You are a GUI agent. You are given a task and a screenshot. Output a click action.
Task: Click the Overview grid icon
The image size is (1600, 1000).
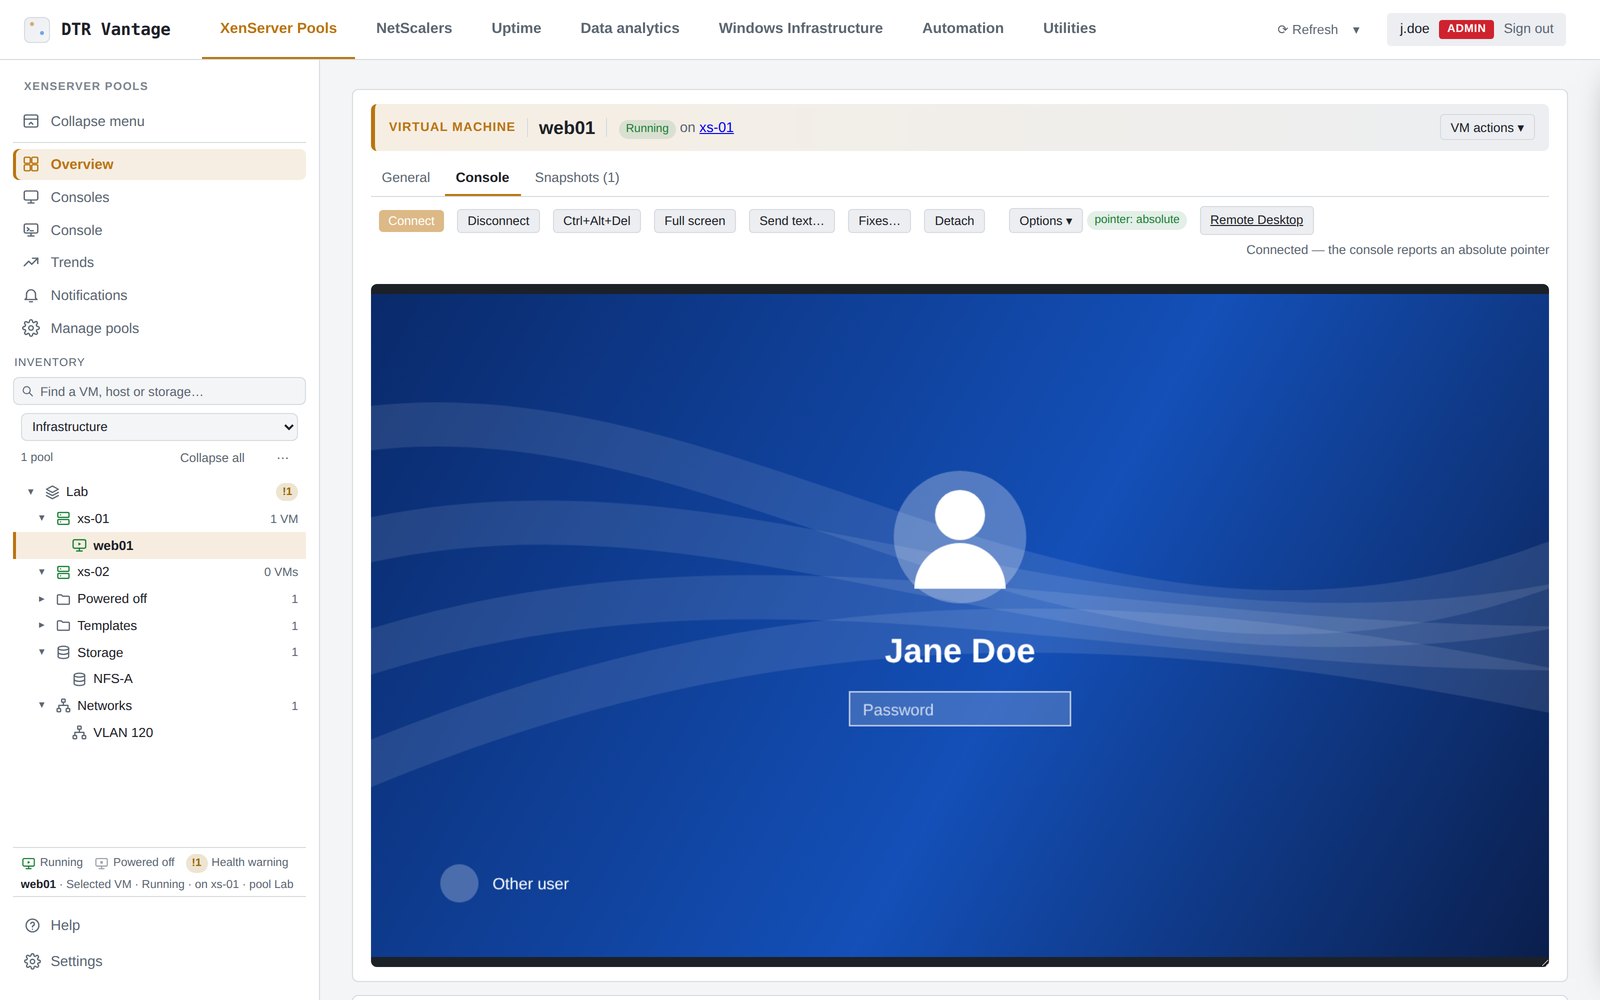[x=31, y=164]
